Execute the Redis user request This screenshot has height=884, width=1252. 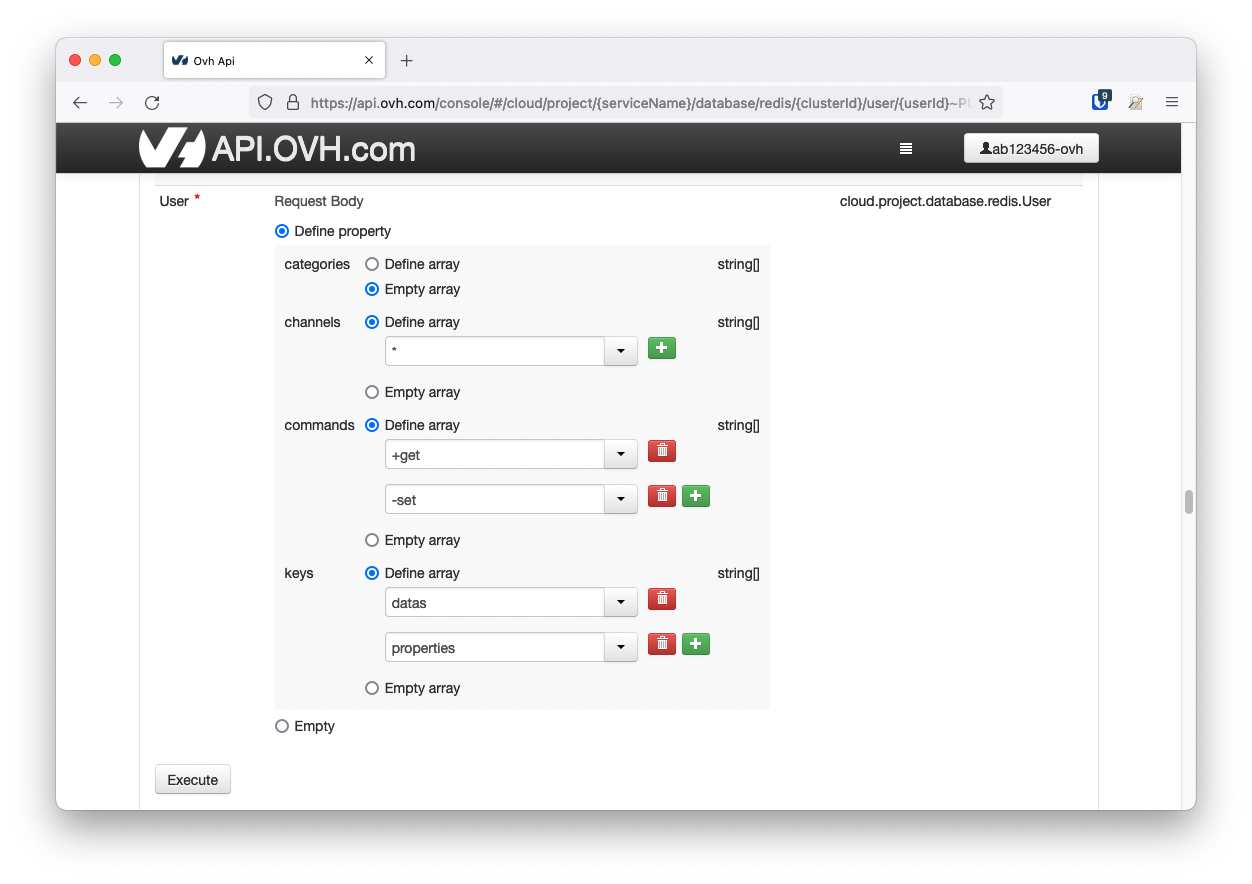pos(192,779)
